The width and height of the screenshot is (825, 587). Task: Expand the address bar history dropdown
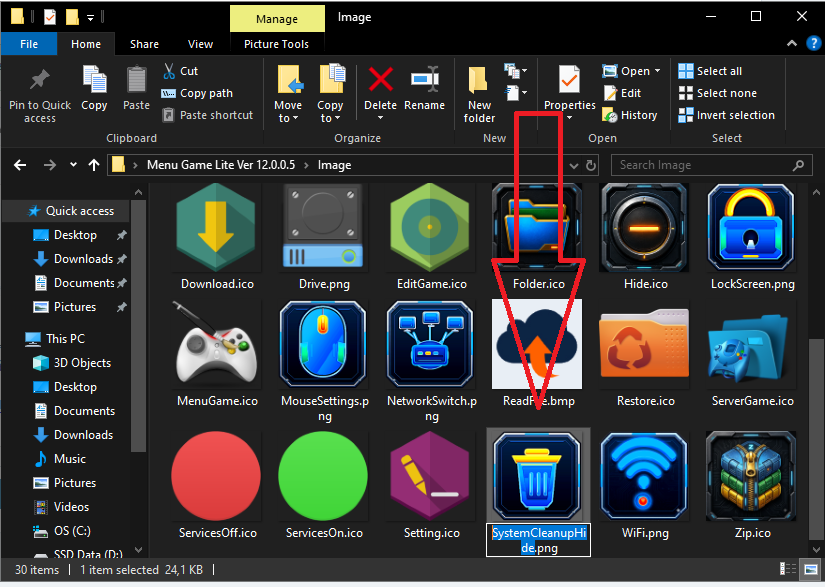(x=574, y=166)
